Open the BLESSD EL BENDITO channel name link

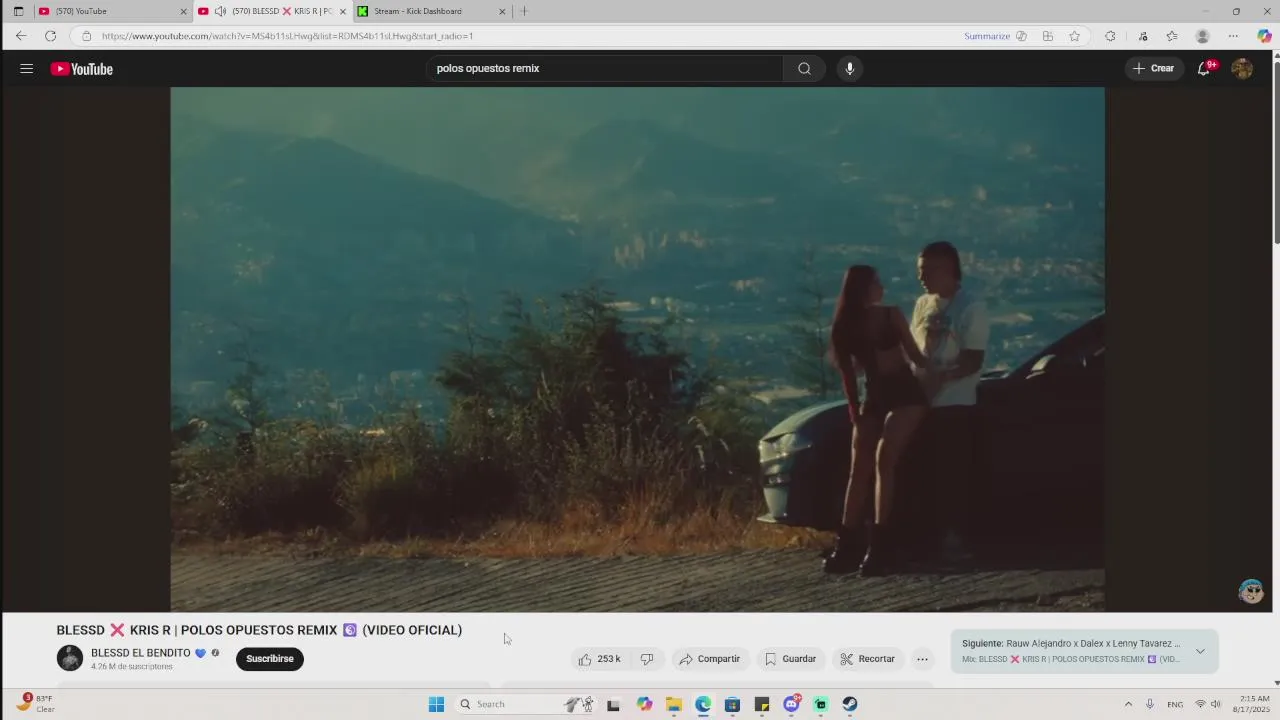point(141,653)
